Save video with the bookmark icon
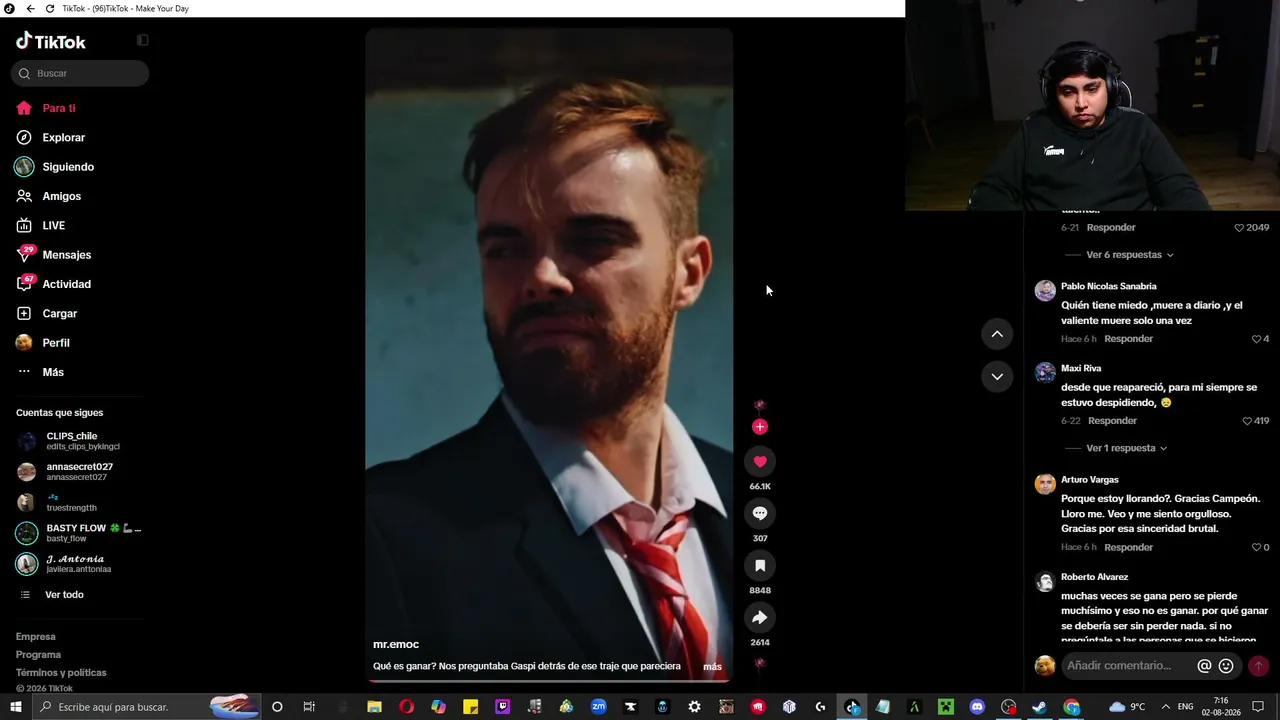 coord(760,565)
